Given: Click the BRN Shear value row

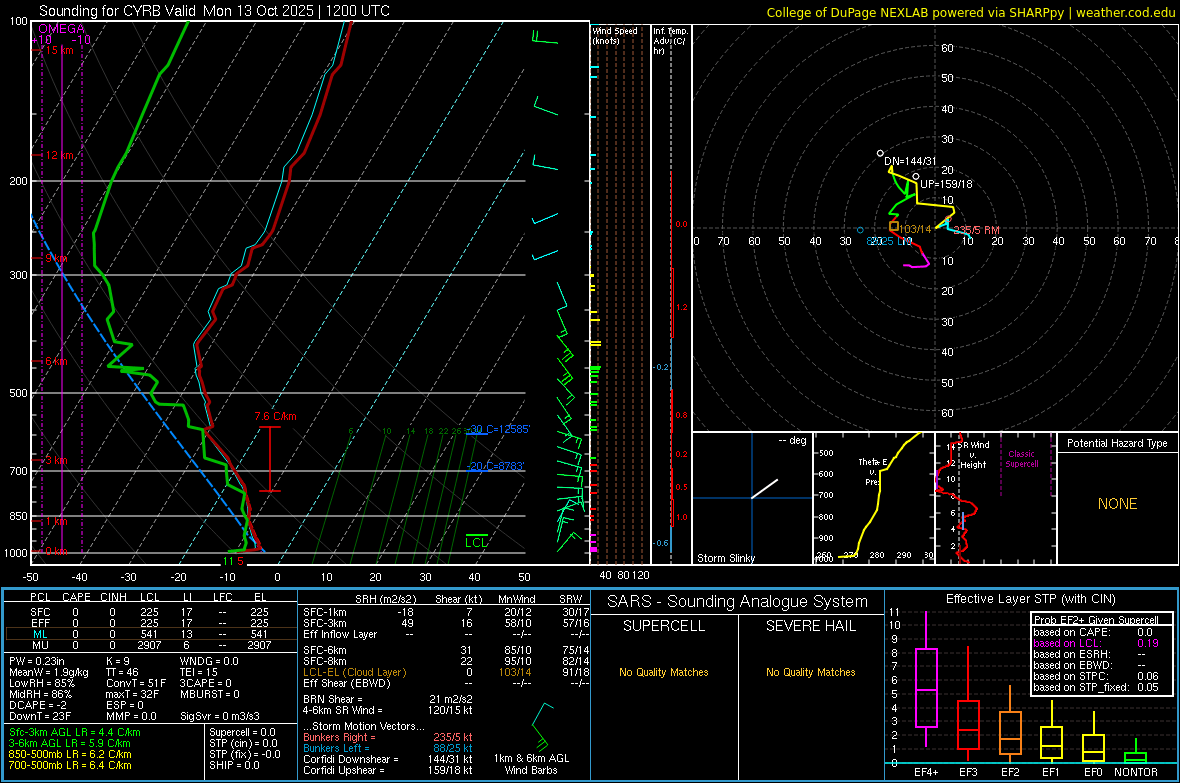Looking at the screenshot, I should click(x=388, y=699).
